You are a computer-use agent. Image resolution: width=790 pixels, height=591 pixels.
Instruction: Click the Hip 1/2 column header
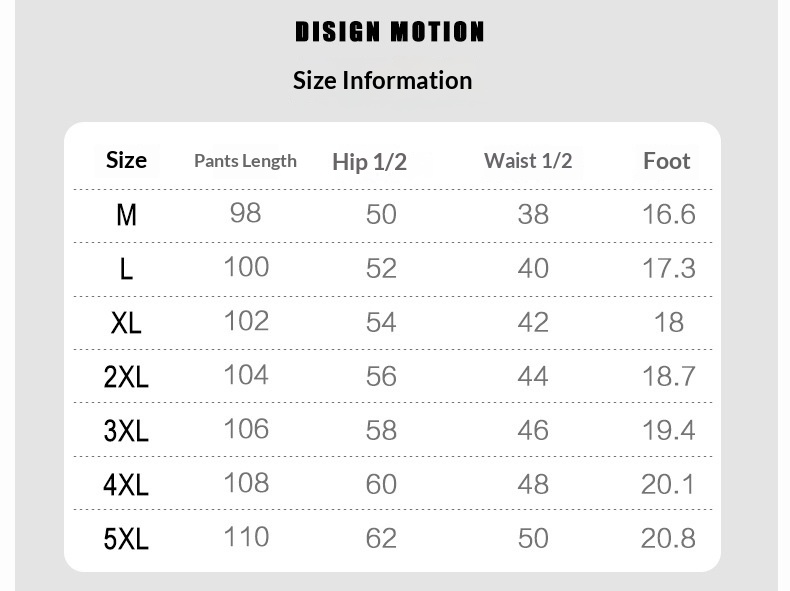pyautogui.click(x=369, y=162)
